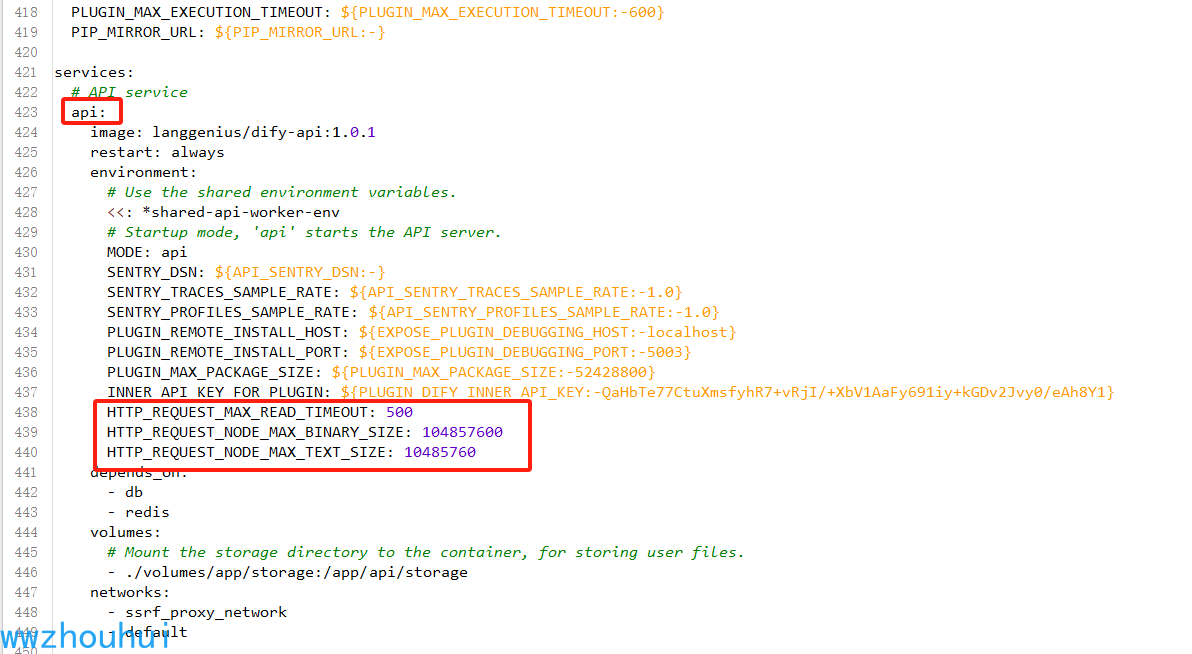This screenshot has width=1192, height=654.
Task: Click the ${PIP_MIRROR_URL:-} value
Action: pyautogui.click(x=300, y=32)
